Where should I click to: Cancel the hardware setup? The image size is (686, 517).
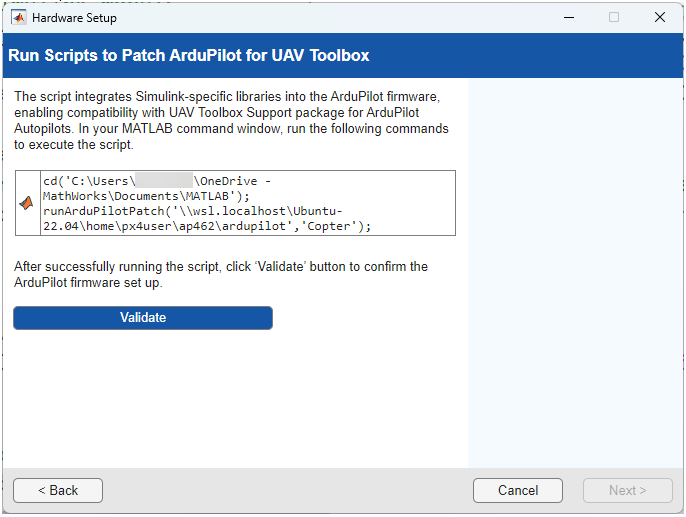tap(518, 490)
